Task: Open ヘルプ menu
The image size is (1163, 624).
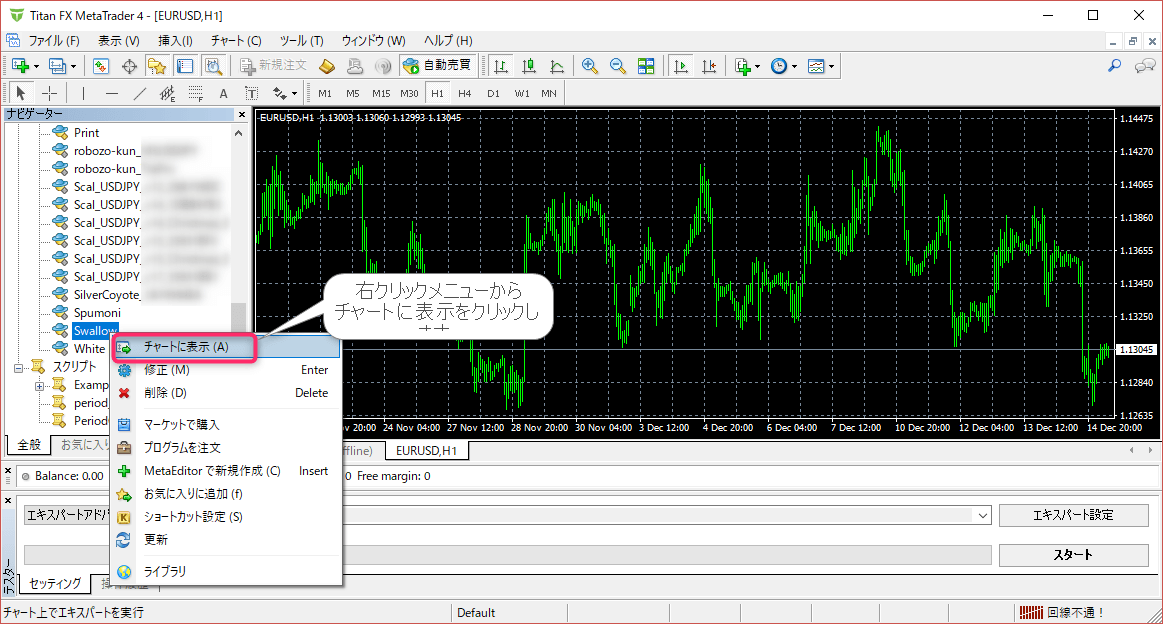Action: tap(448, 41)
